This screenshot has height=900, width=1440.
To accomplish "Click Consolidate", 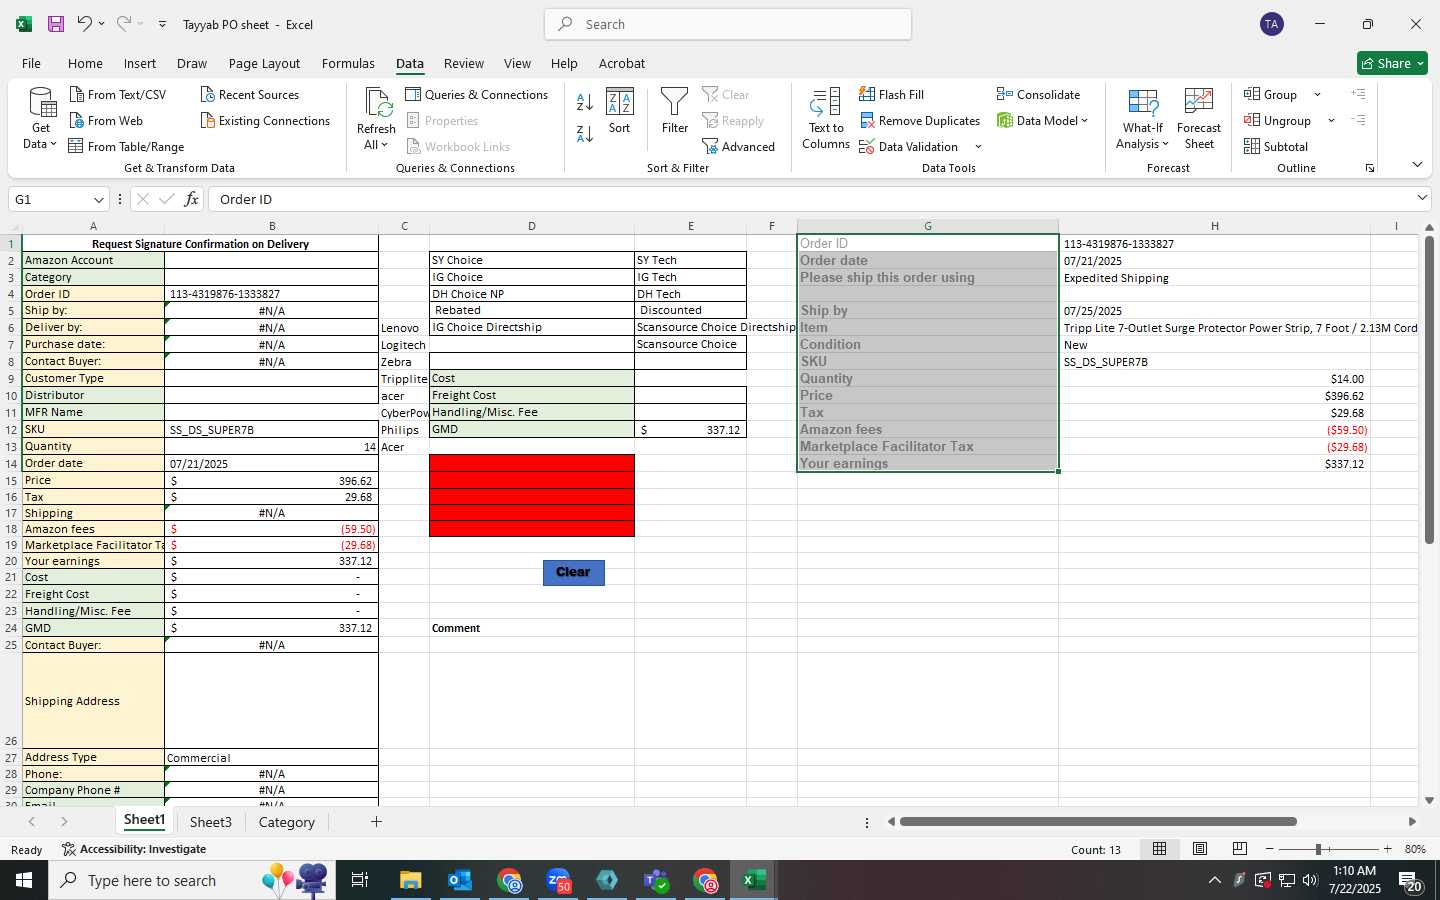I will [x=1038, y=94].
